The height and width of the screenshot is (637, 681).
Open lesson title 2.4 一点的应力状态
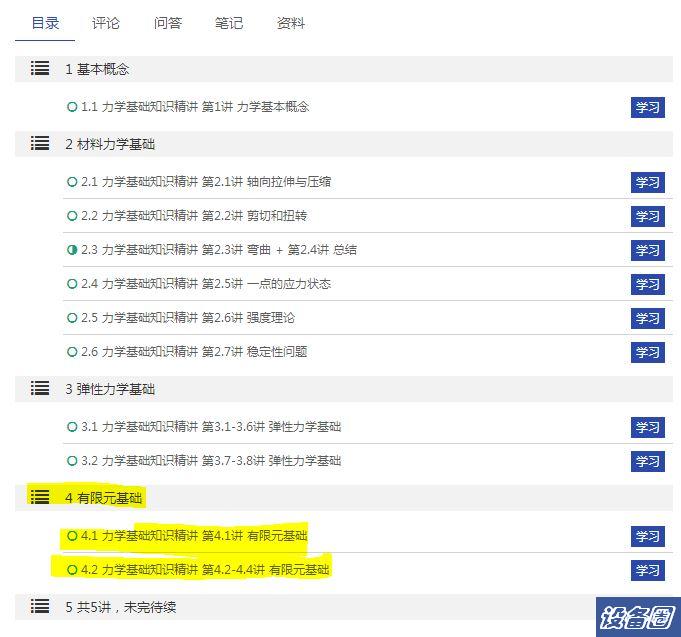[206, 284]
